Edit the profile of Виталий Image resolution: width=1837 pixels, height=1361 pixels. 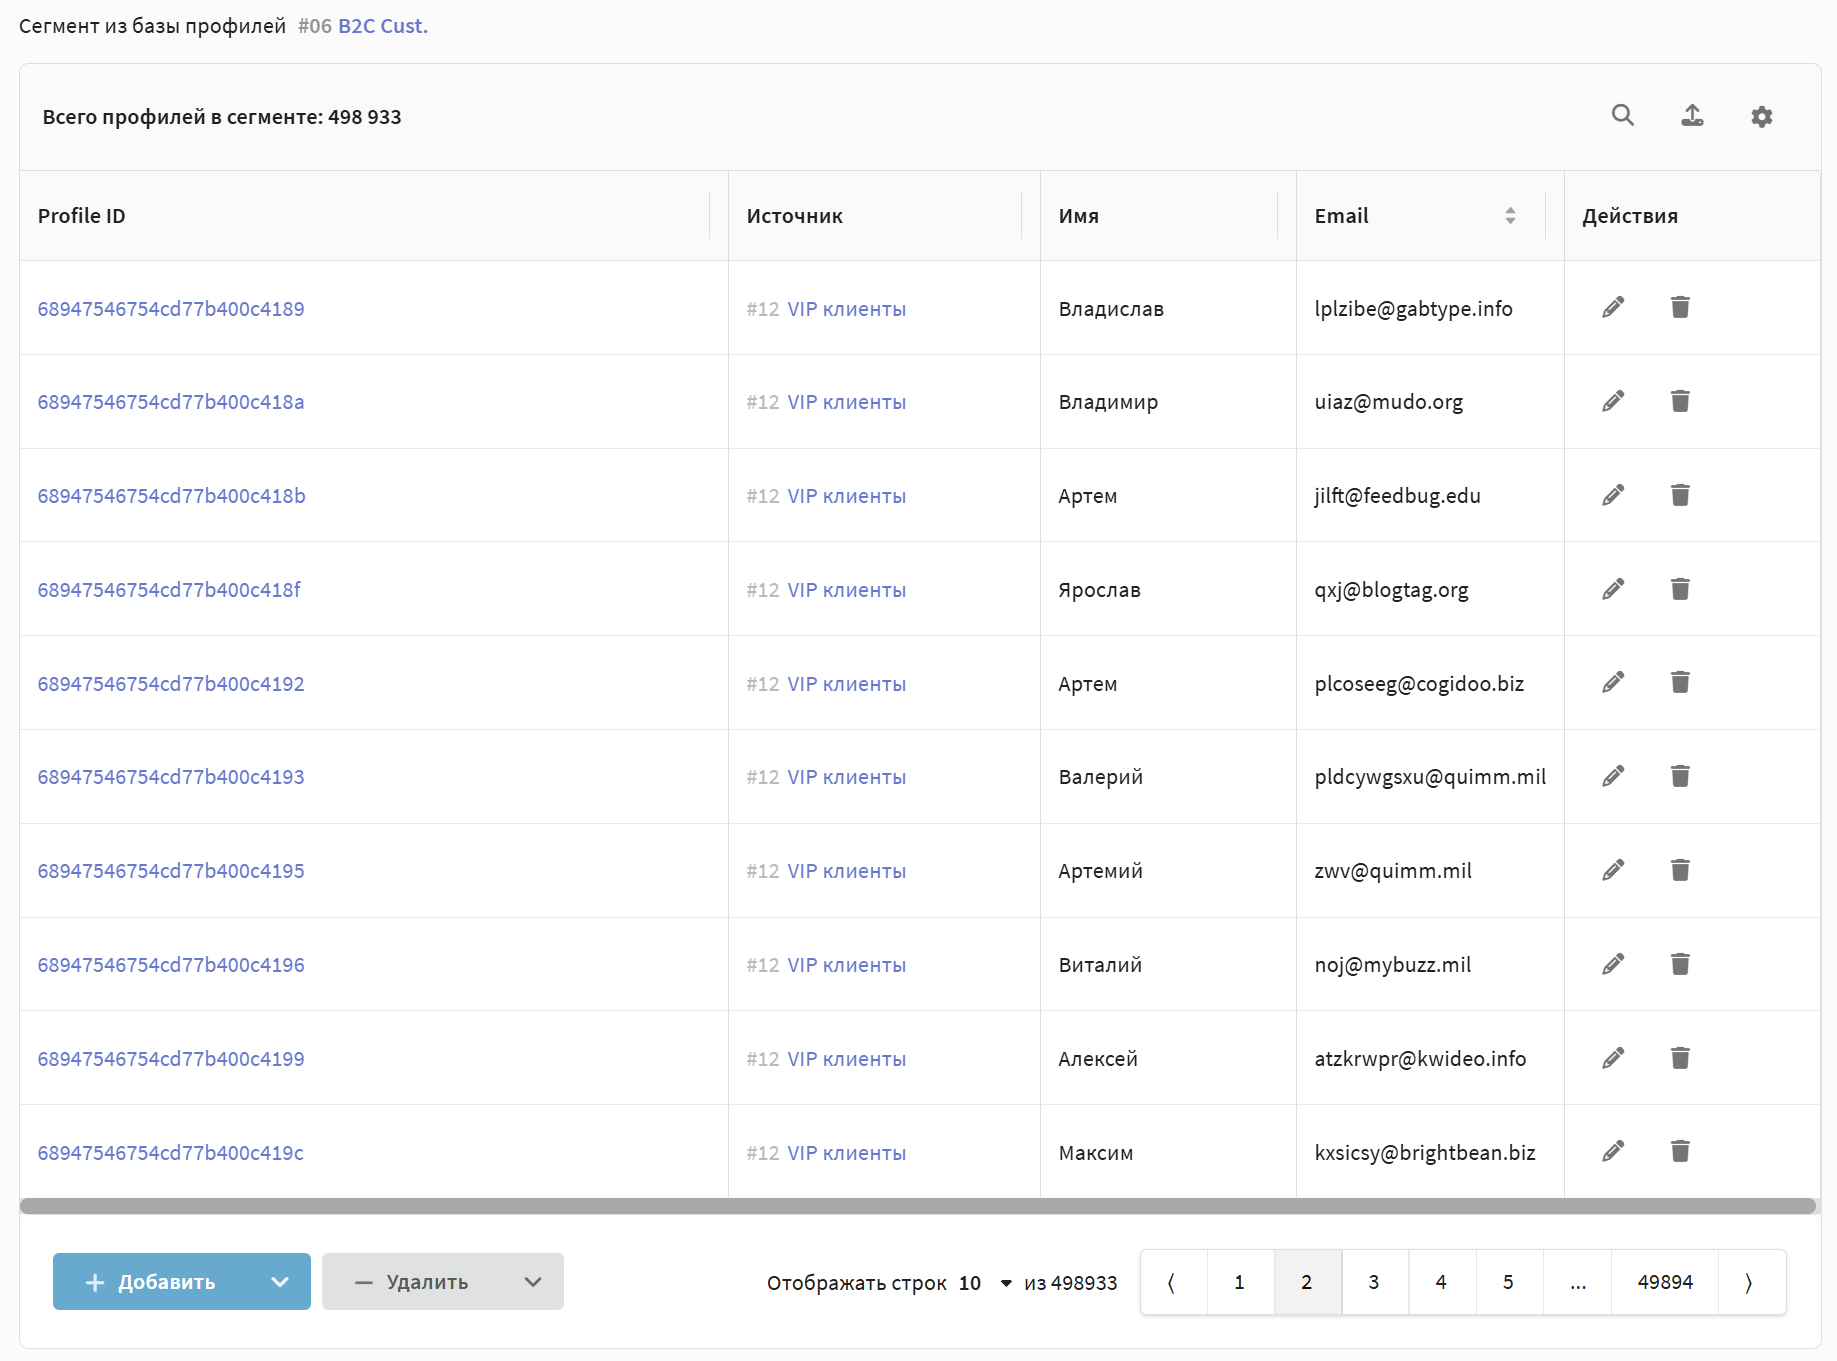(x=1612, y=964)
